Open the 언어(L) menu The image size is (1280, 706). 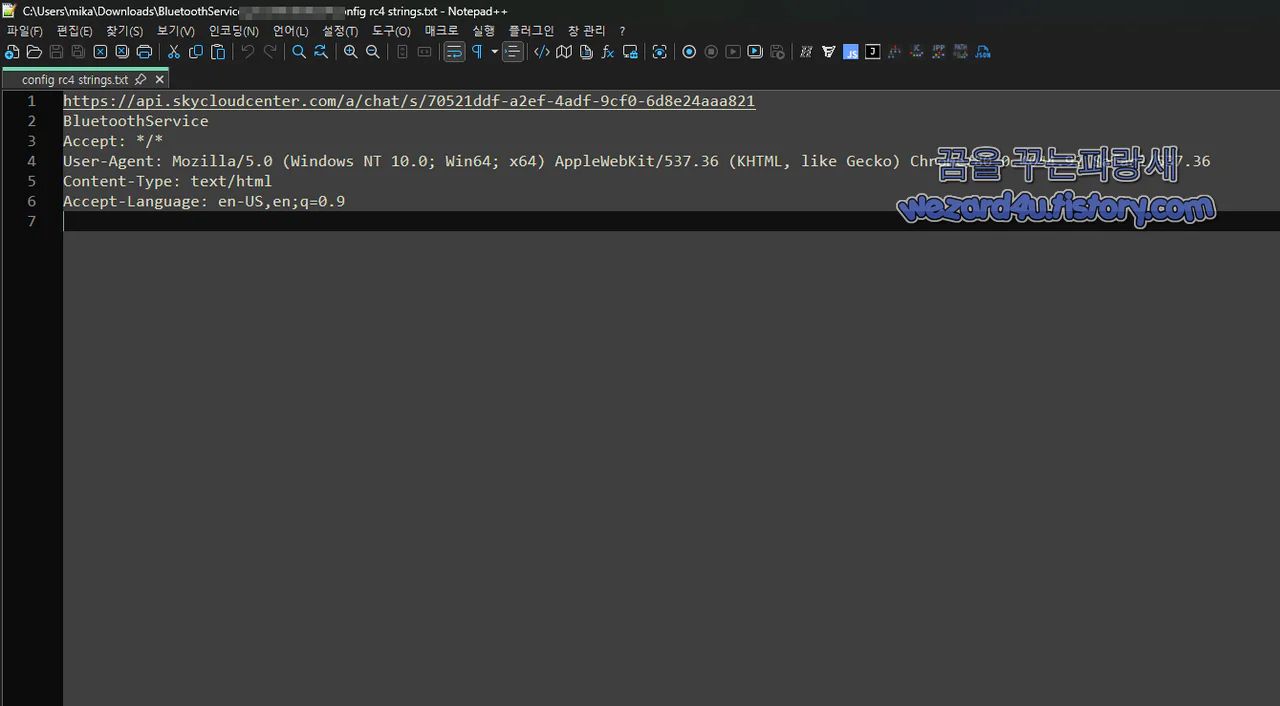[x=291, y=31]
